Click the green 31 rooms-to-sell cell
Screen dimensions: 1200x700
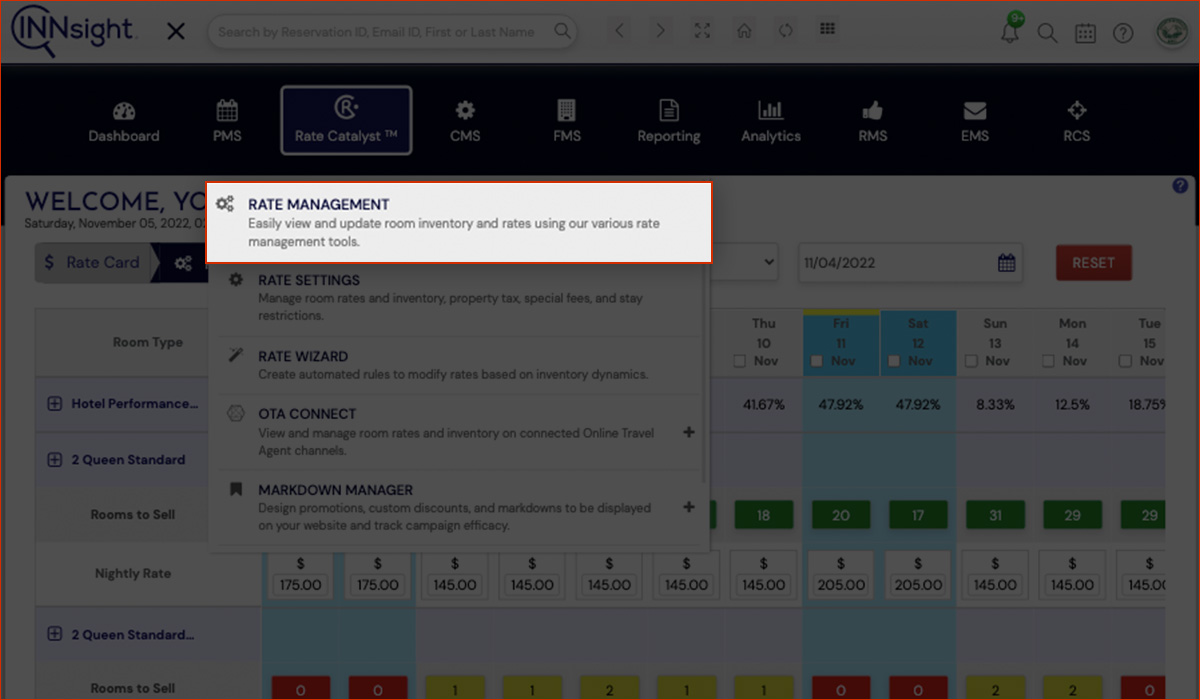click(995, 515)
